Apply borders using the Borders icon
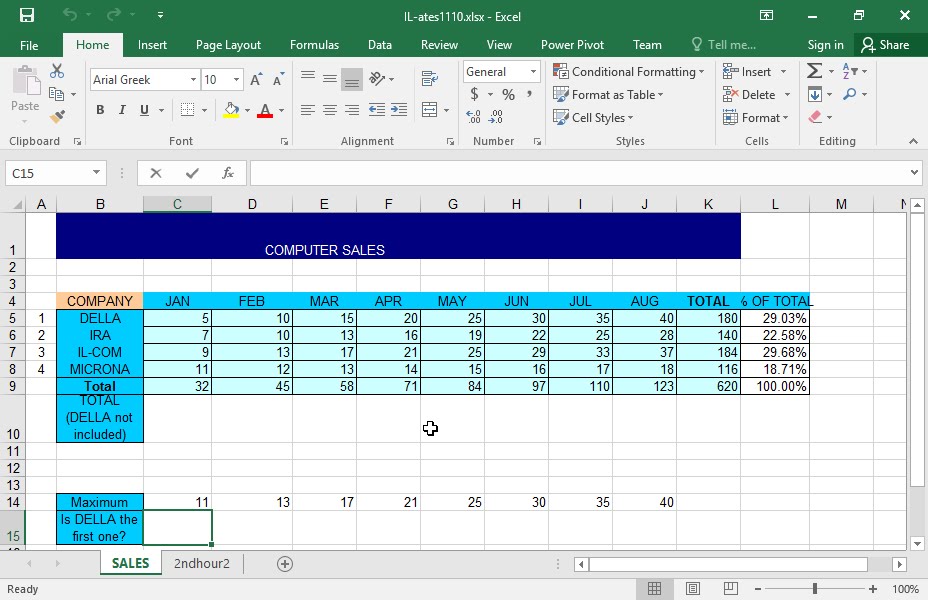The width and height of the screenshot is (928, 600). click(x=187, y=110)
